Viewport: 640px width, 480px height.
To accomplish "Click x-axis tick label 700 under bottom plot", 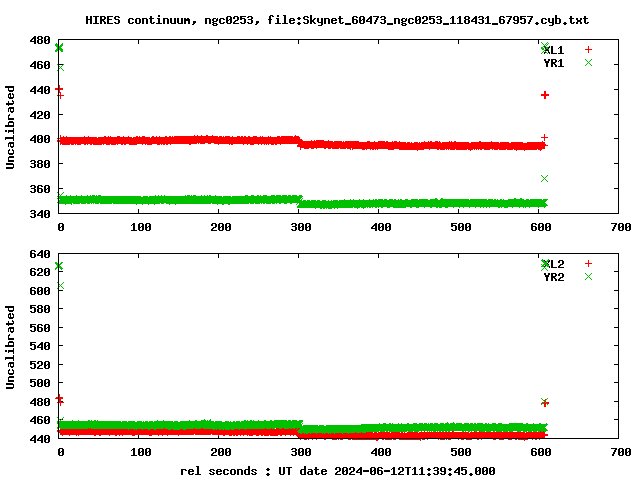I will 621,452.
